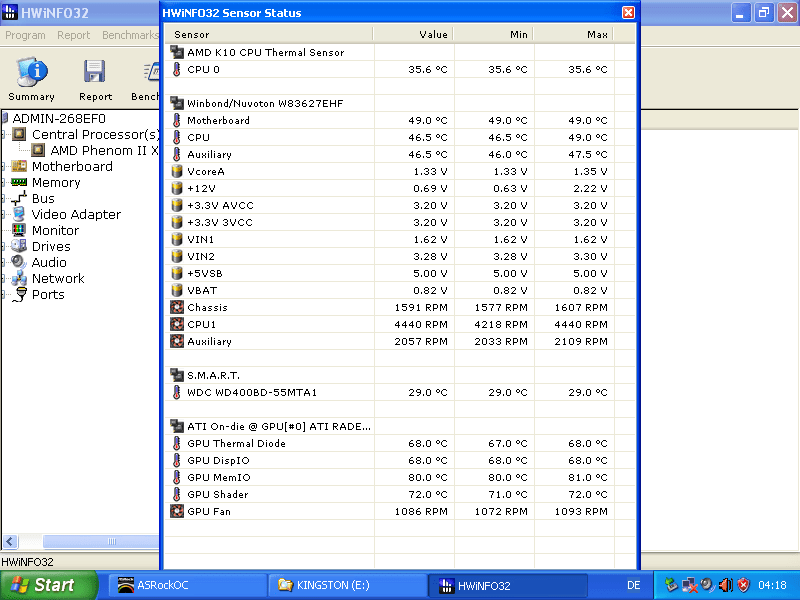This screenshot has height=600, width=800.
Task: Click the Network tree icon
Action: click(x=19, y=278)
